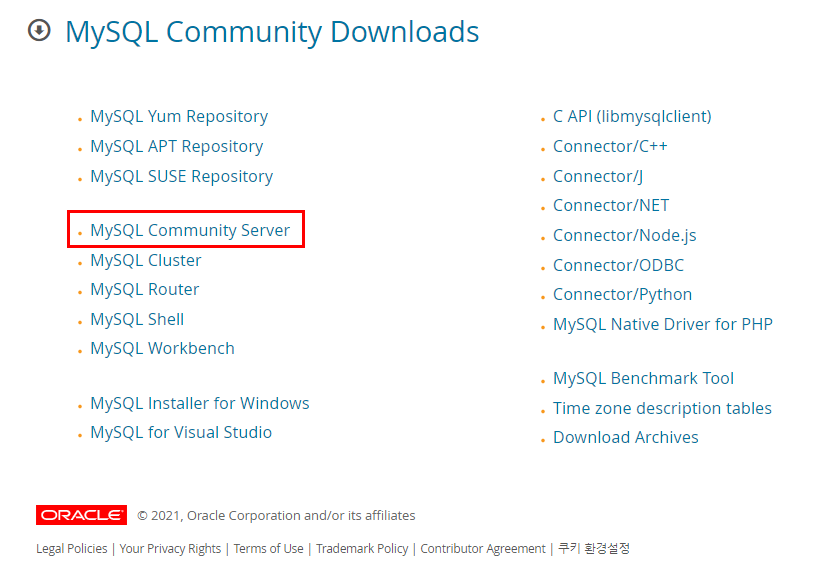
Task: Open Legal Policies in the footer
Action: tap(71, 549)
